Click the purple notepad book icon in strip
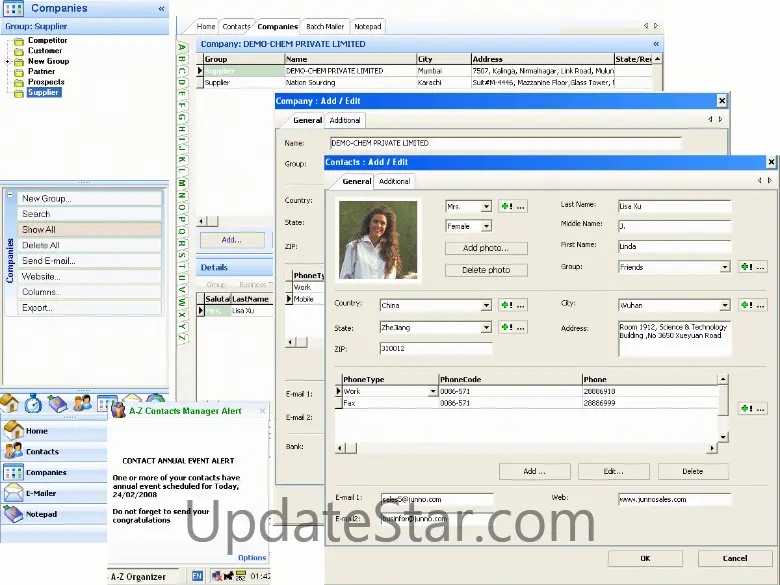This screenshot has width=780, height=585. click(57, 403)
